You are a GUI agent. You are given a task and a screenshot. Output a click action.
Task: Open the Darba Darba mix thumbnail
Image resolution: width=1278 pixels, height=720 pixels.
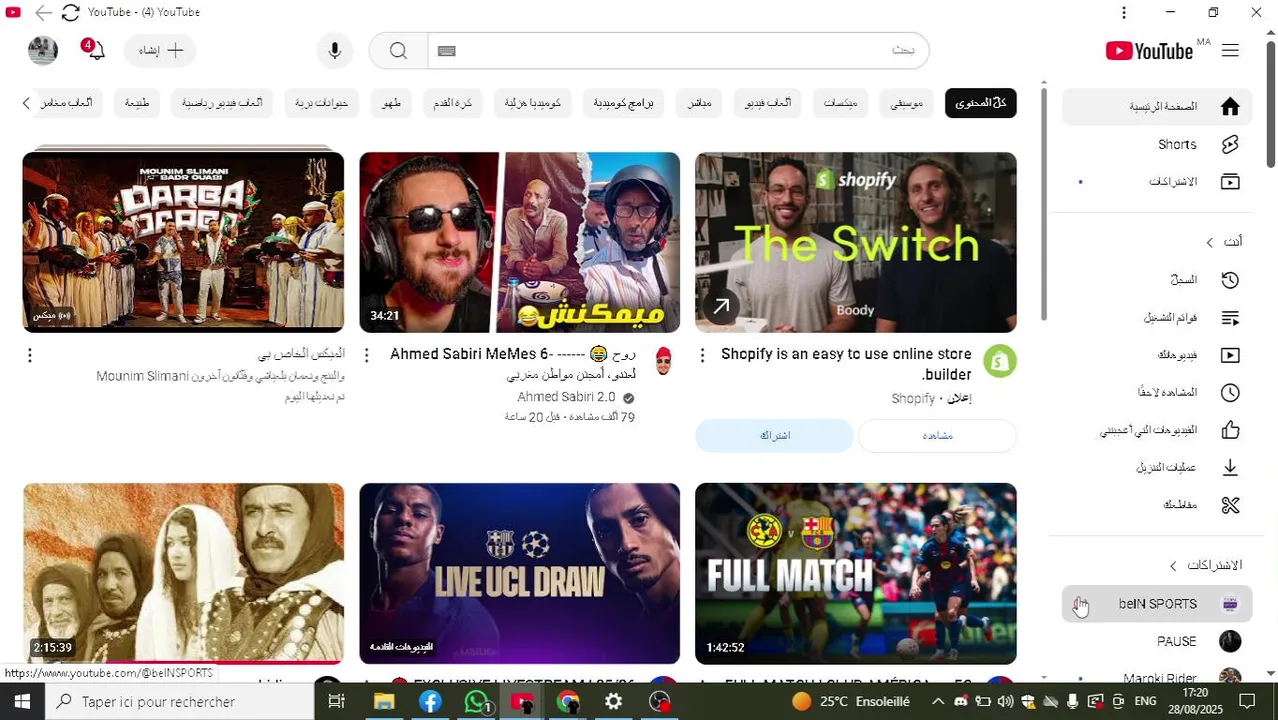(183, 242)
